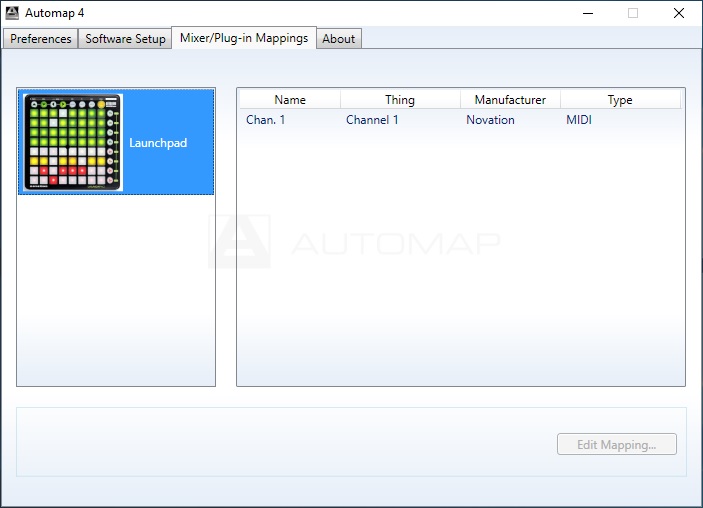Viewport: 703px width, 508px height.
Task: Click the Edit Mapping button
Action: [616, 444]
